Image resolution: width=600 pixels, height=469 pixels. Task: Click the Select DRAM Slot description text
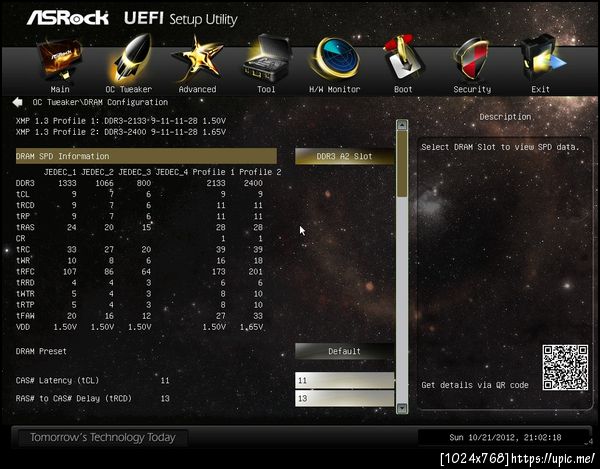pyautogui.click(x=501, y=147)
